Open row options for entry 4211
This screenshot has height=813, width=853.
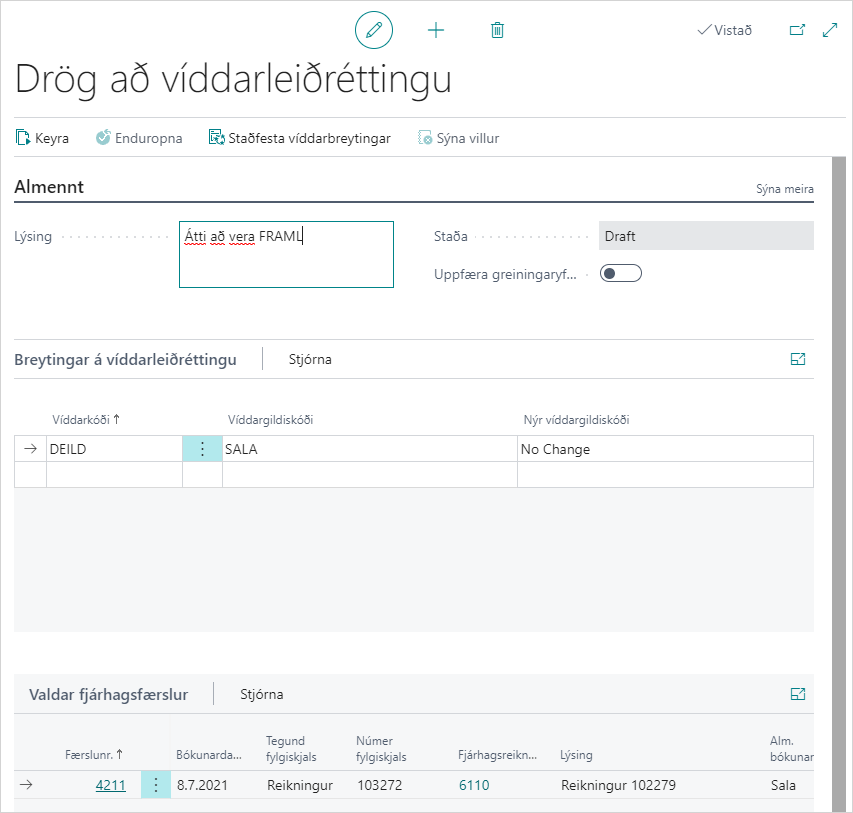point(156,785)
